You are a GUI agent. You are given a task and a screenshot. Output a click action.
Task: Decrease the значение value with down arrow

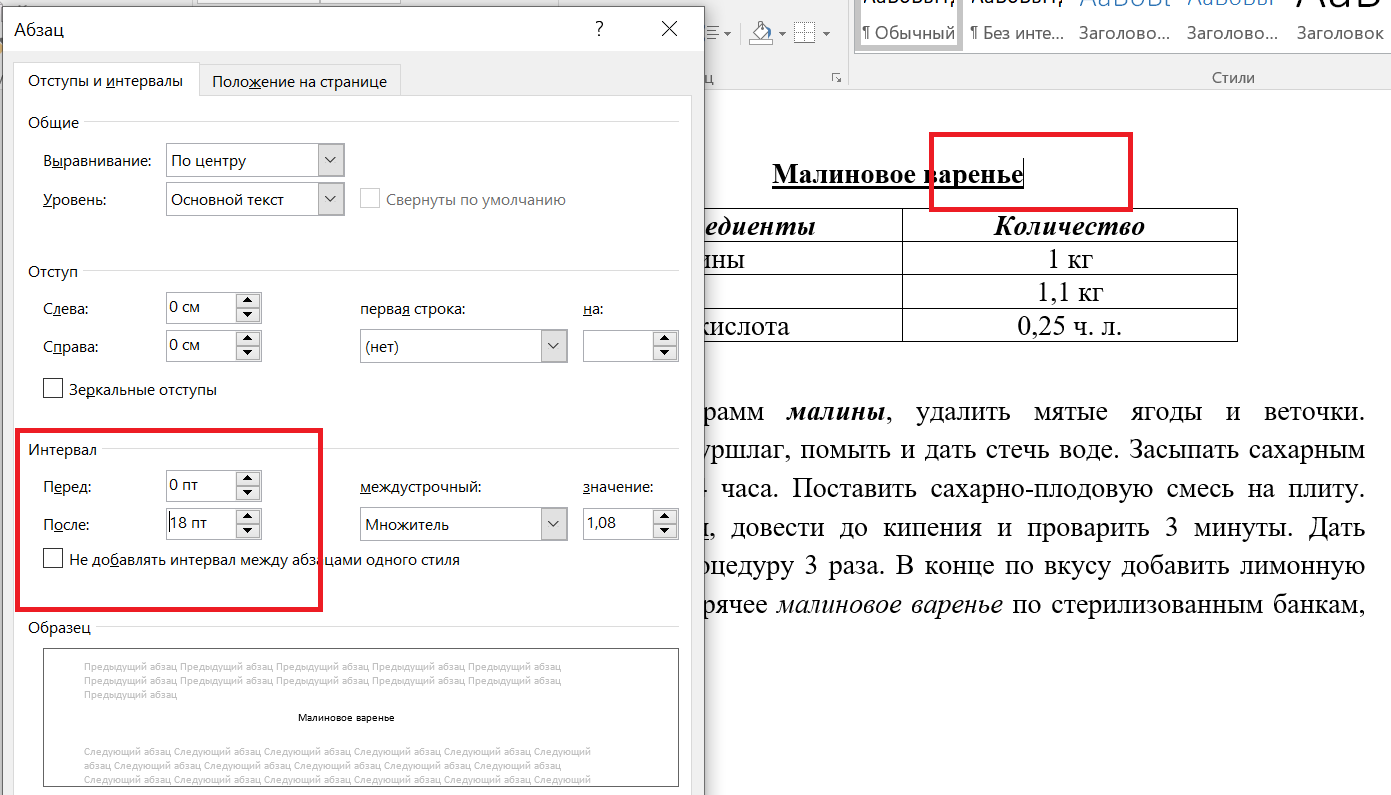[665, 531]
